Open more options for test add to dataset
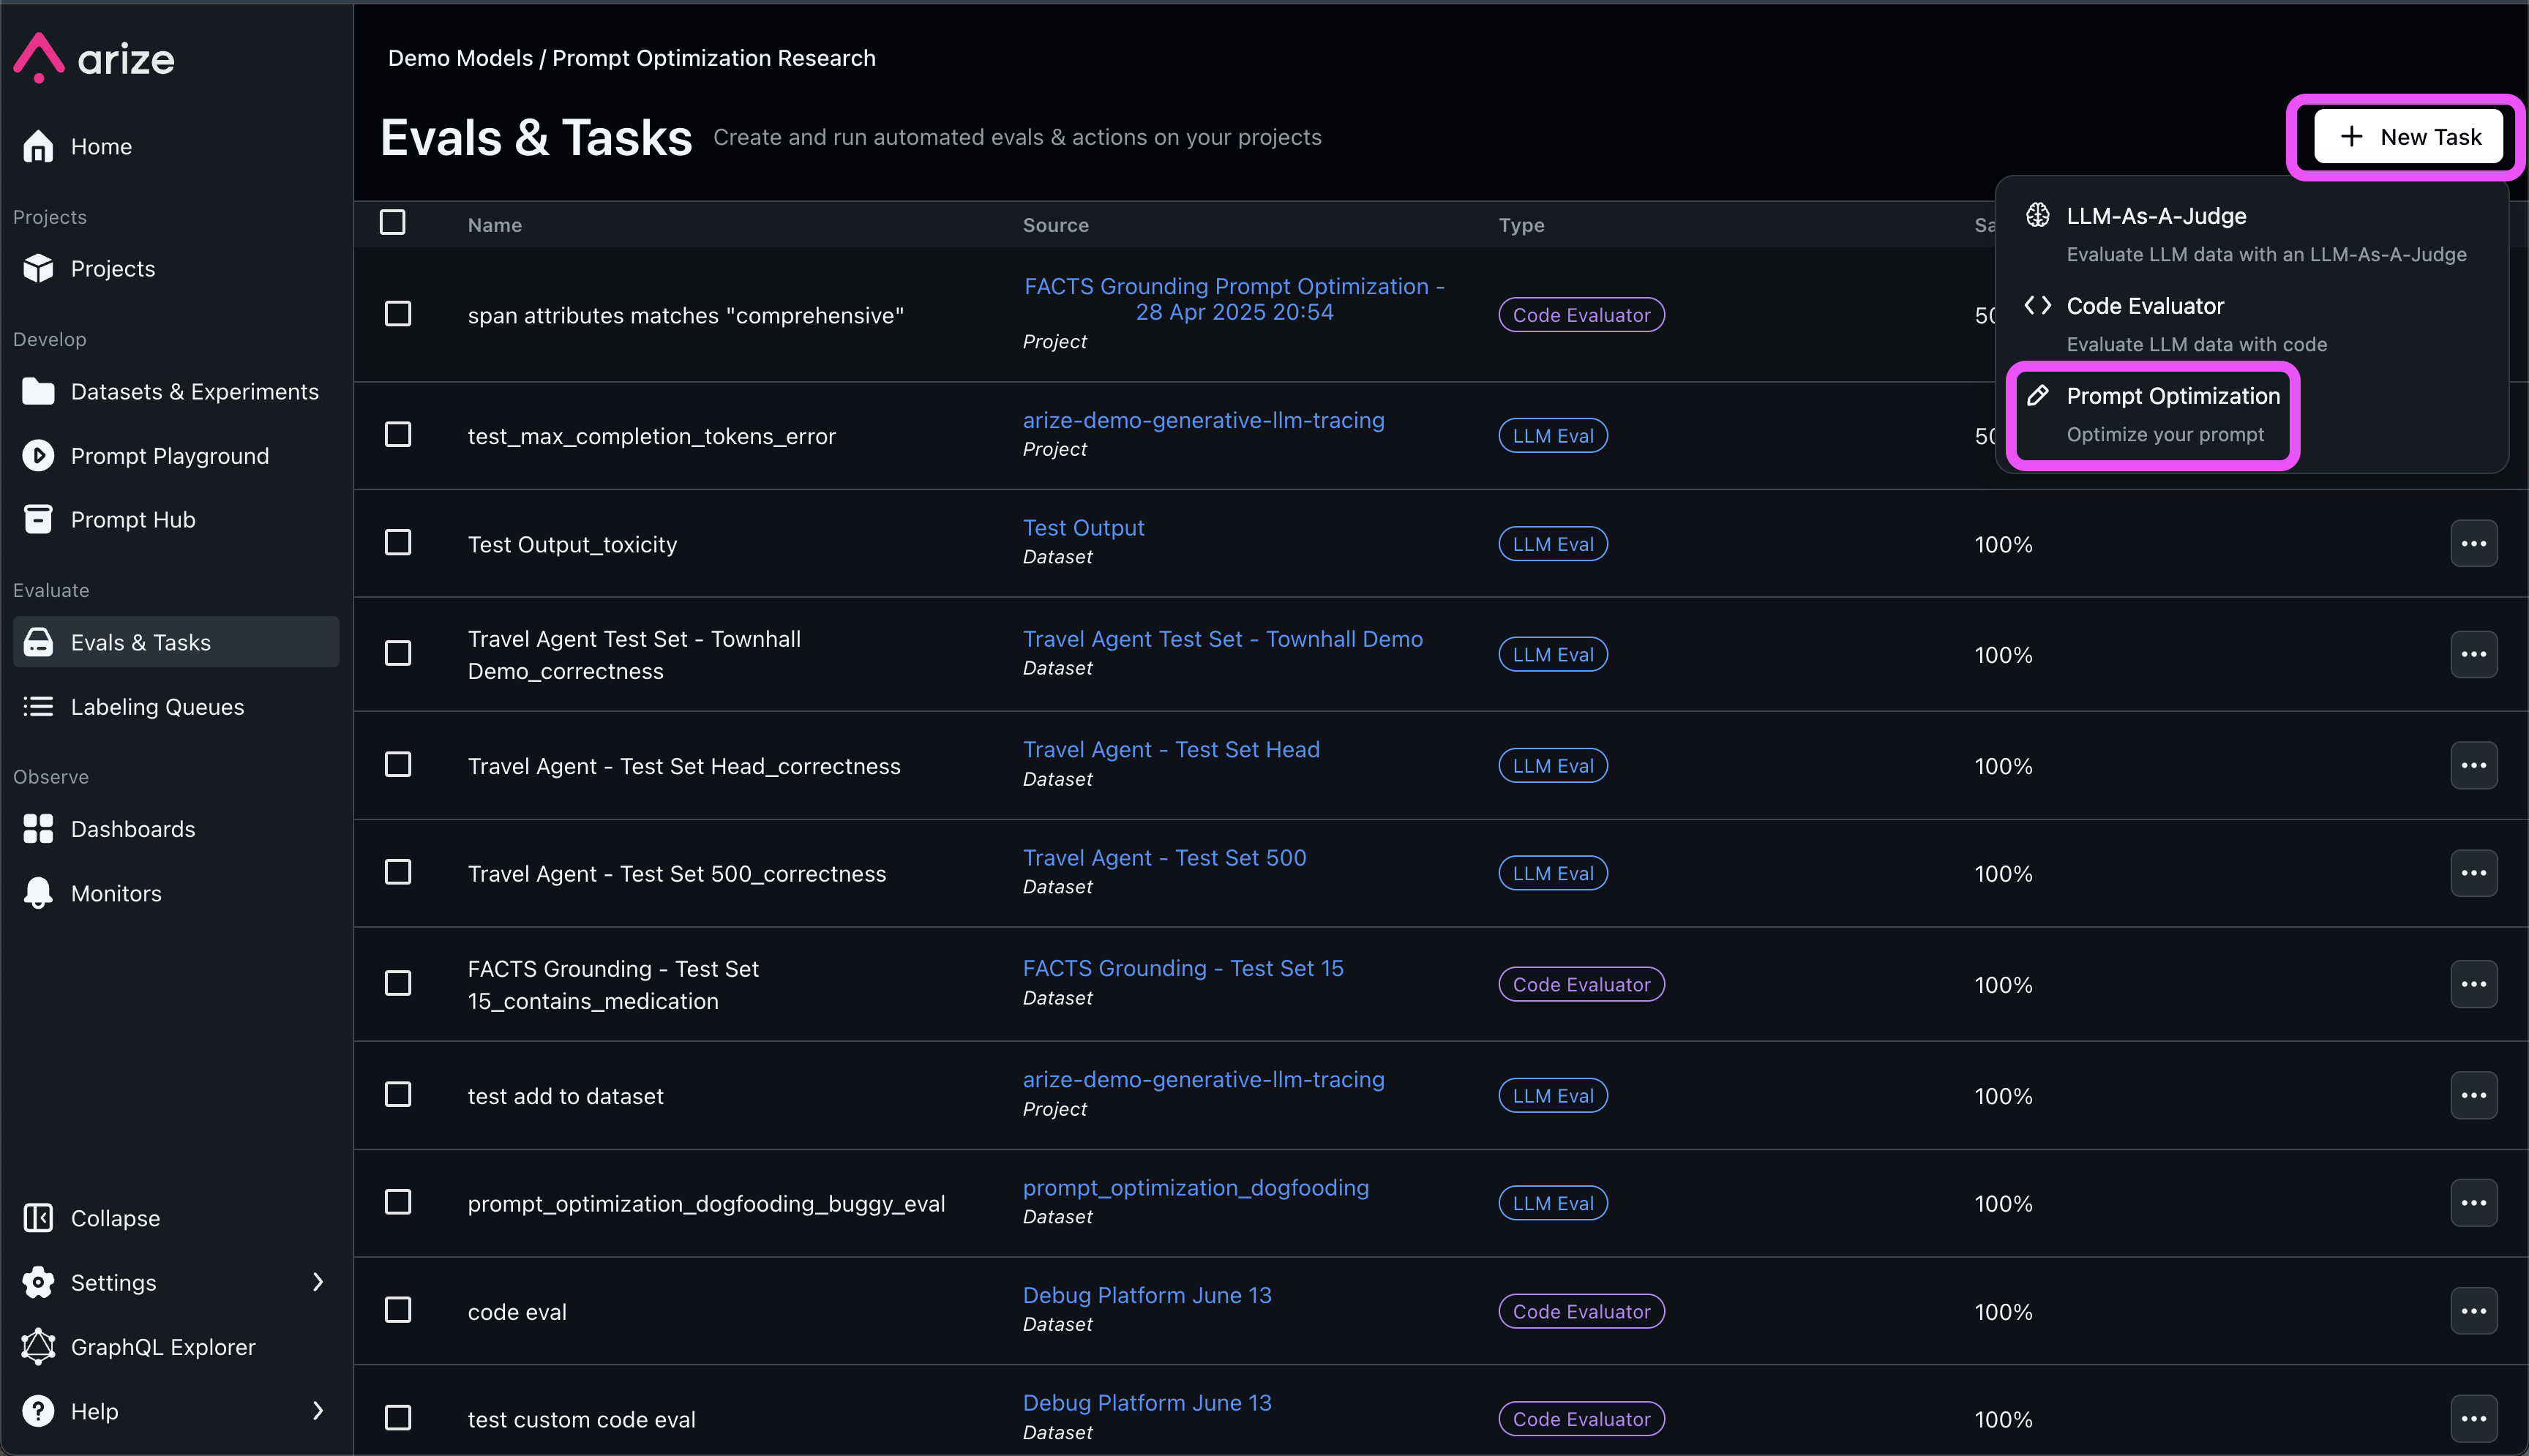The width and height of the screenshot is (2529, 1456). point(2473,1095)
